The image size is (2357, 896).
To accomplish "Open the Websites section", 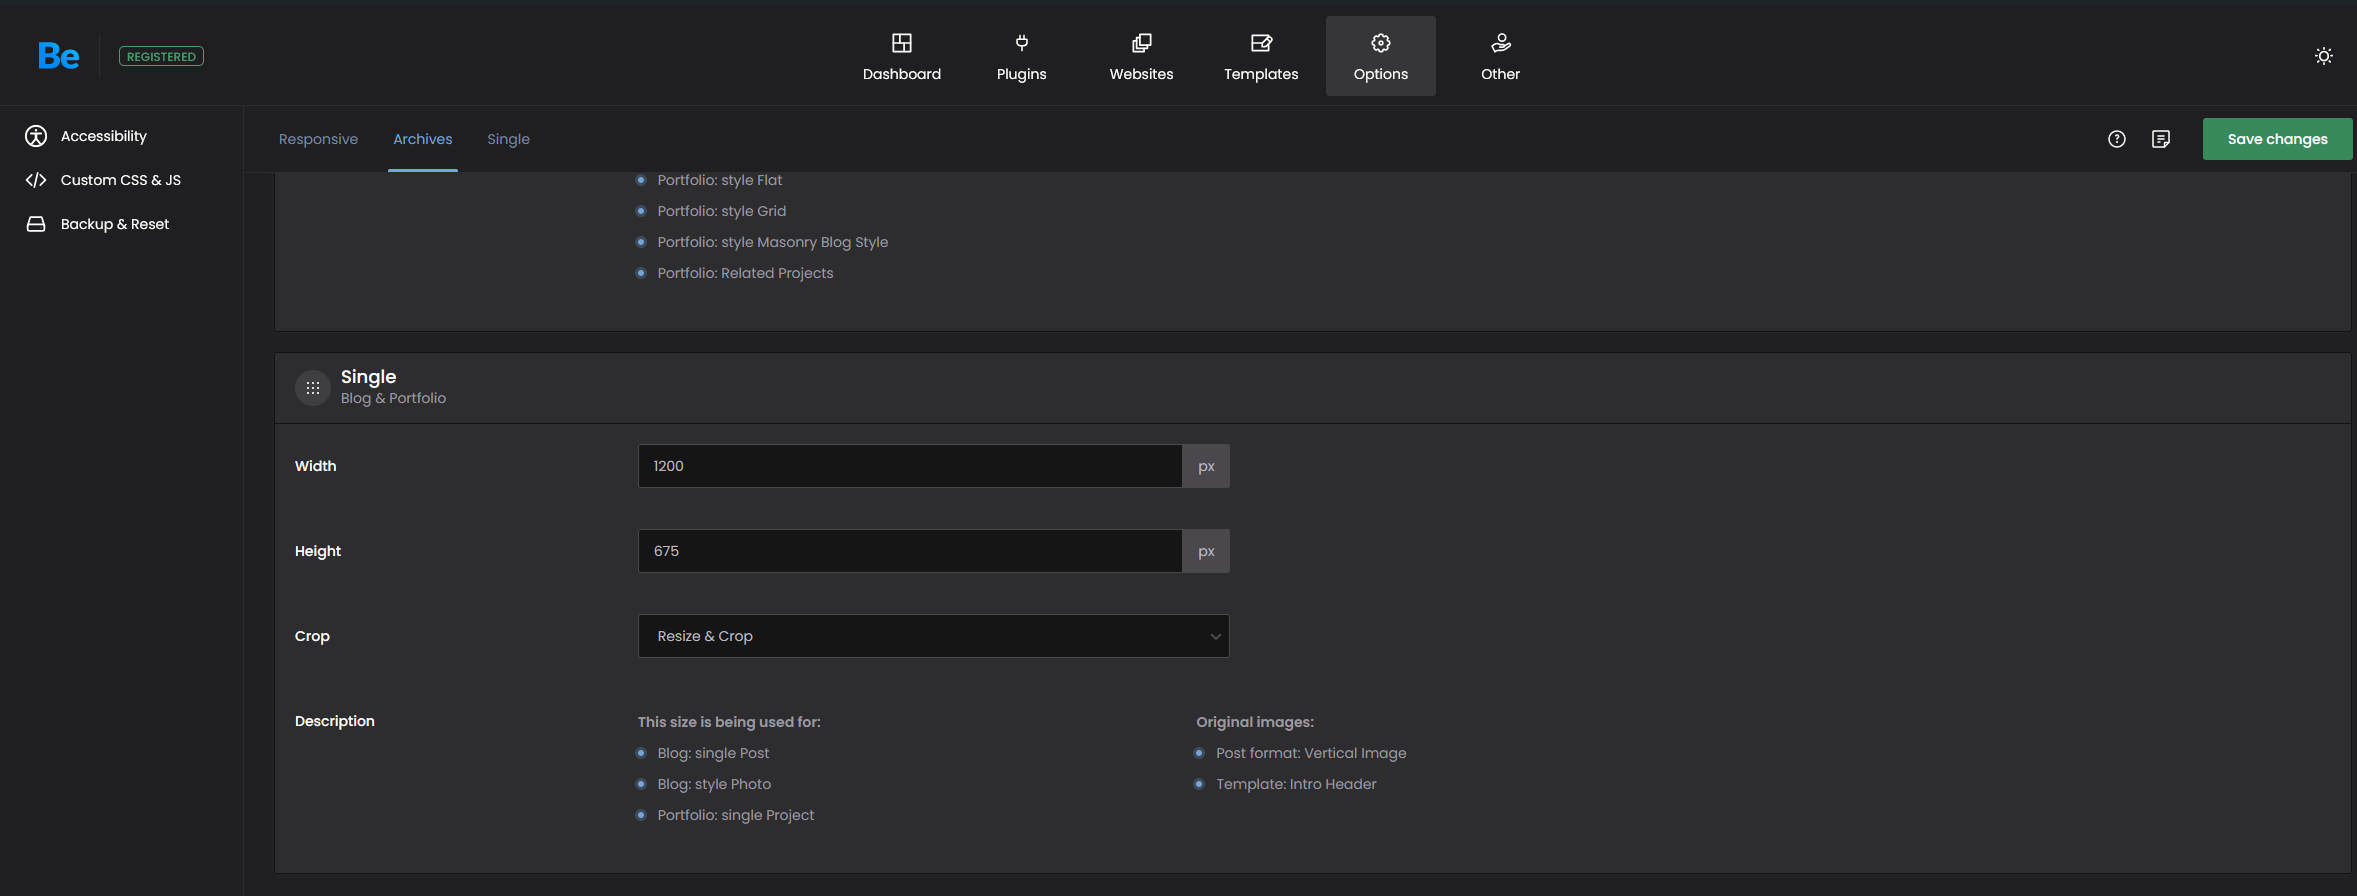I will point(1141,56).
